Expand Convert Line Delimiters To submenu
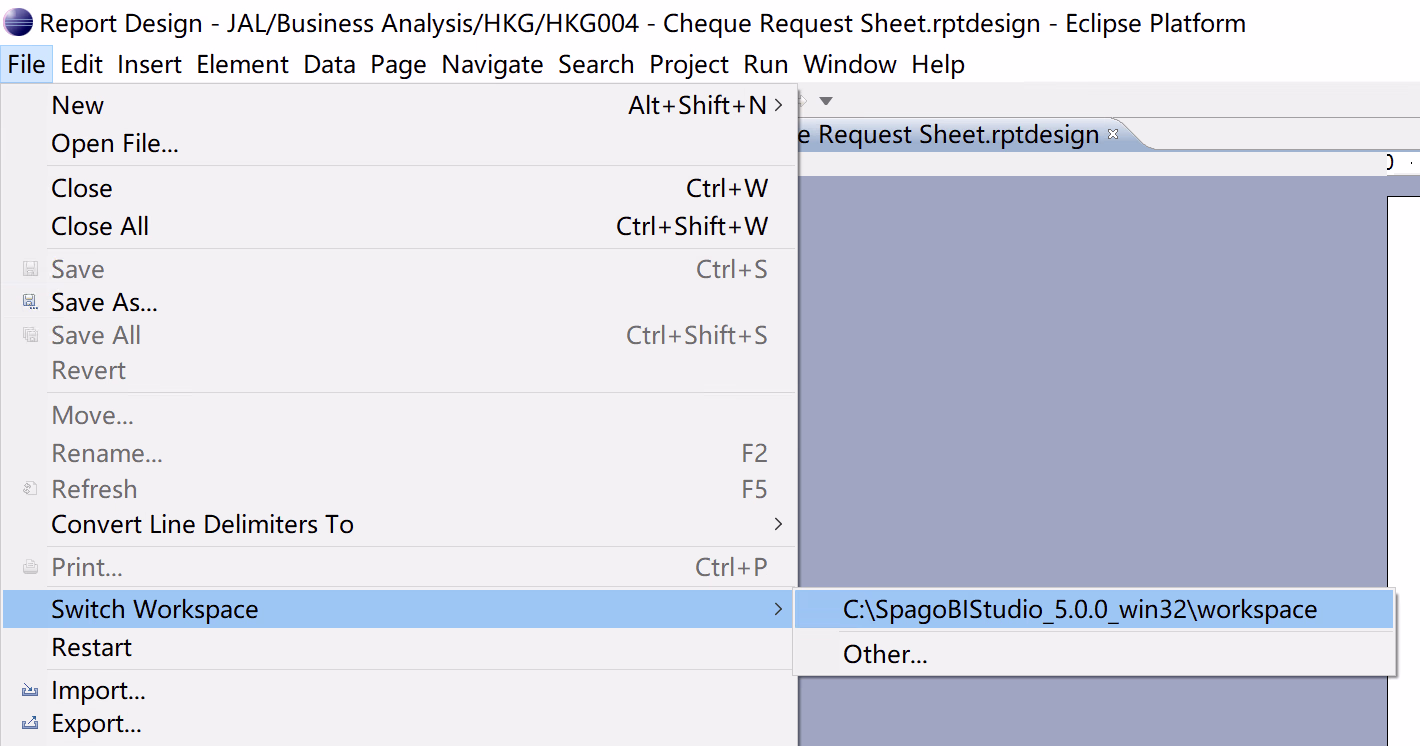The width and height of the screenshot is (1420, 746). pyautogui.click(x=778, y=524)
